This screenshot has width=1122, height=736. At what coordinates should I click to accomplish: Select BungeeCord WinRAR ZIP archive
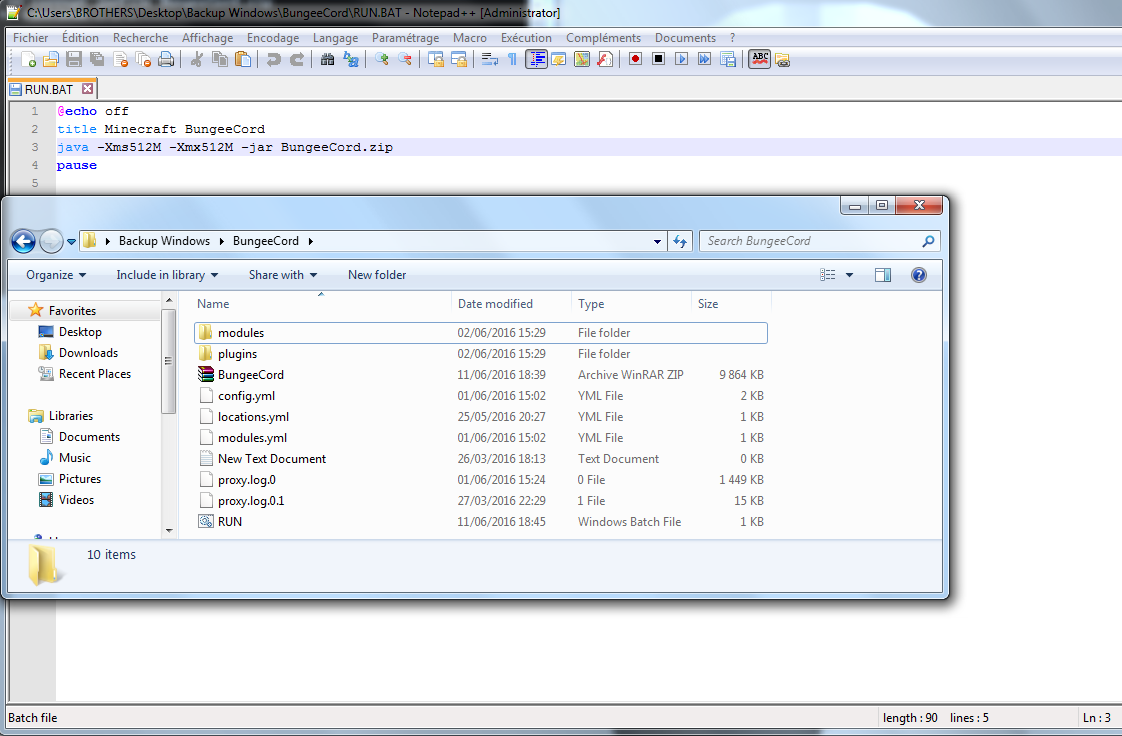(480, 375)
